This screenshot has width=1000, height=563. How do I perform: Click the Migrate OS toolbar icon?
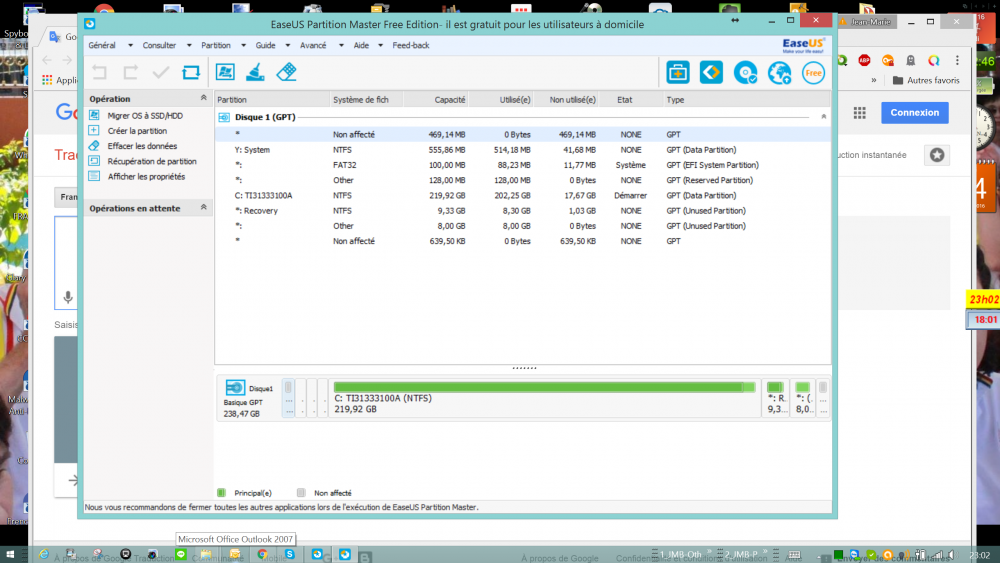[225, 72]
